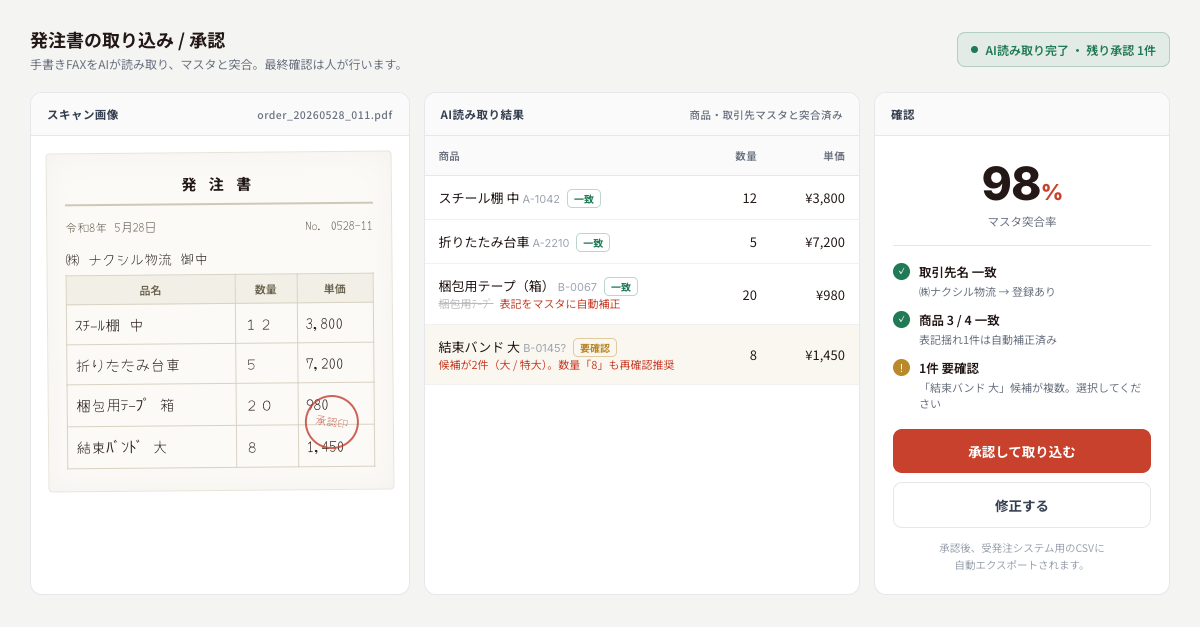Screen dimensions: 1200x627
Task: Click the AI読み取り結果 panel title
Action: [x=482, y=115]
